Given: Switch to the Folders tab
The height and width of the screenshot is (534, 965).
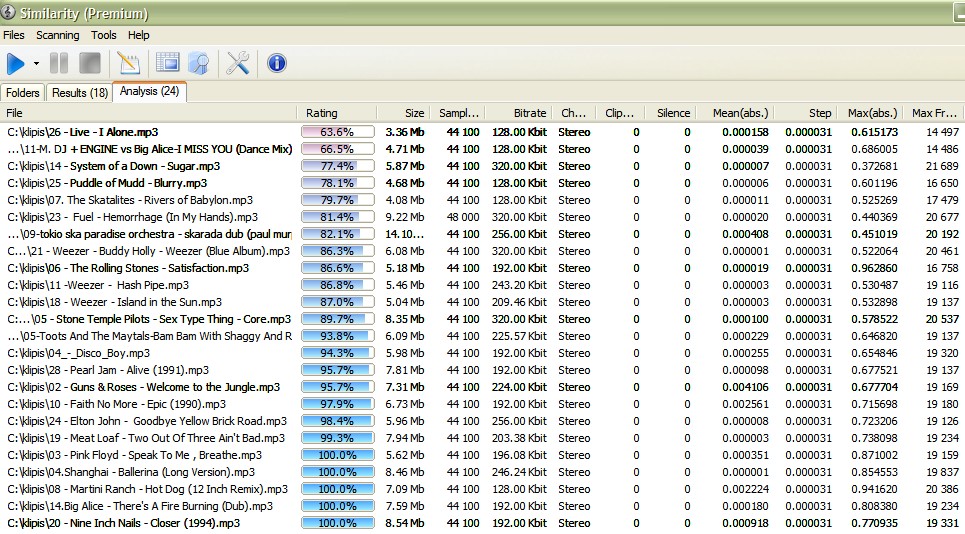Looking at the screenshot, I should 23,93.
